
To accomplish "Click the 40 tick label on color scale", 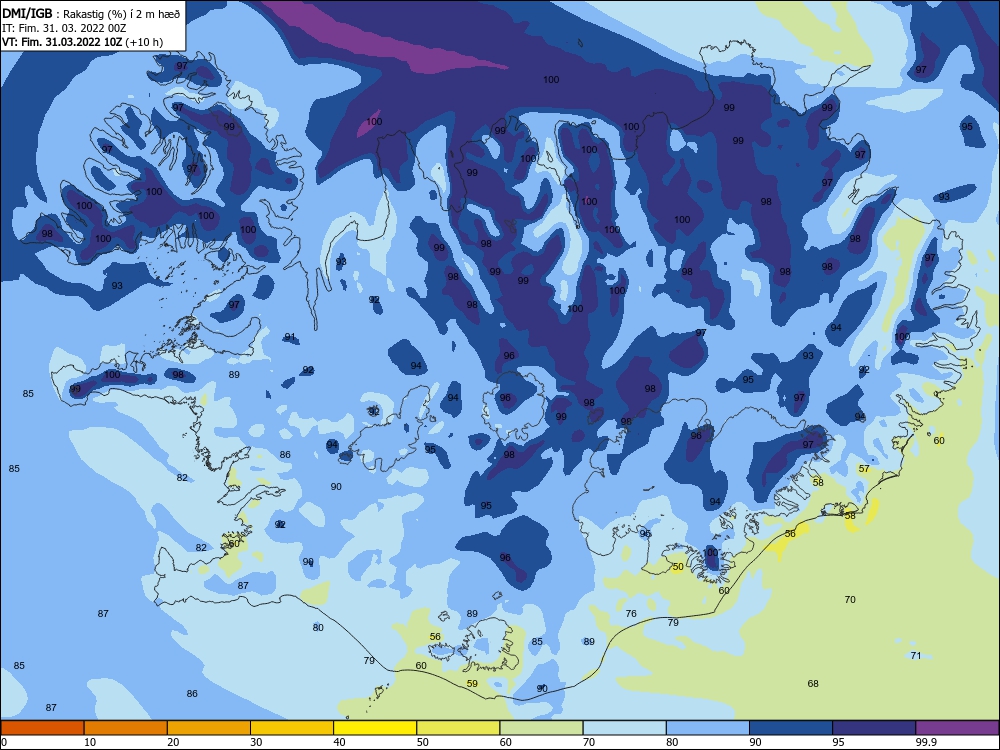I will (339, 742).
